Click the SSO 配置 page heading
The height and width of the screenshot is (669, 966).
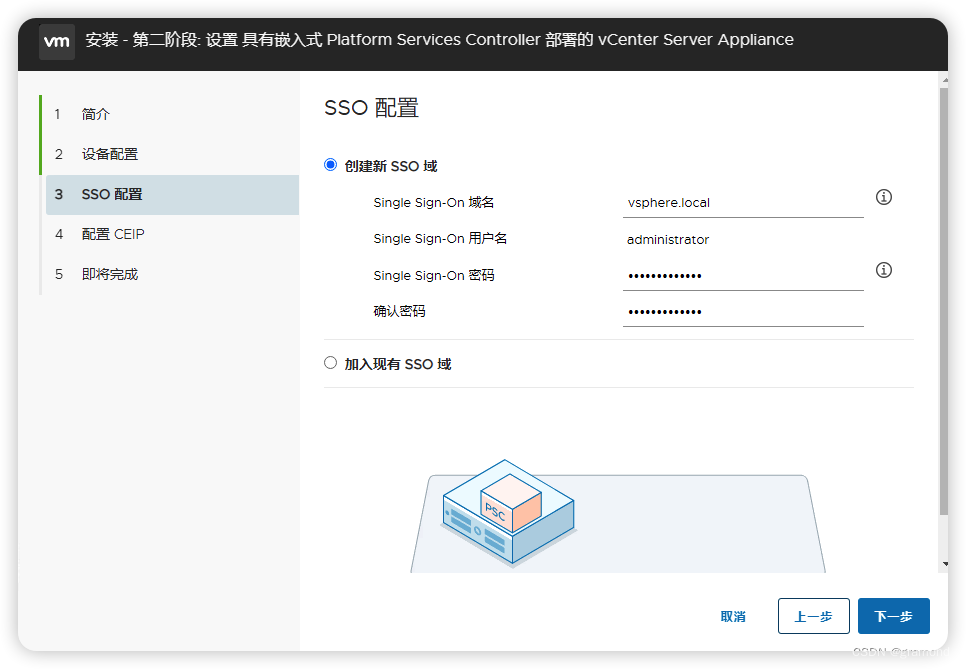click(371, 108)
